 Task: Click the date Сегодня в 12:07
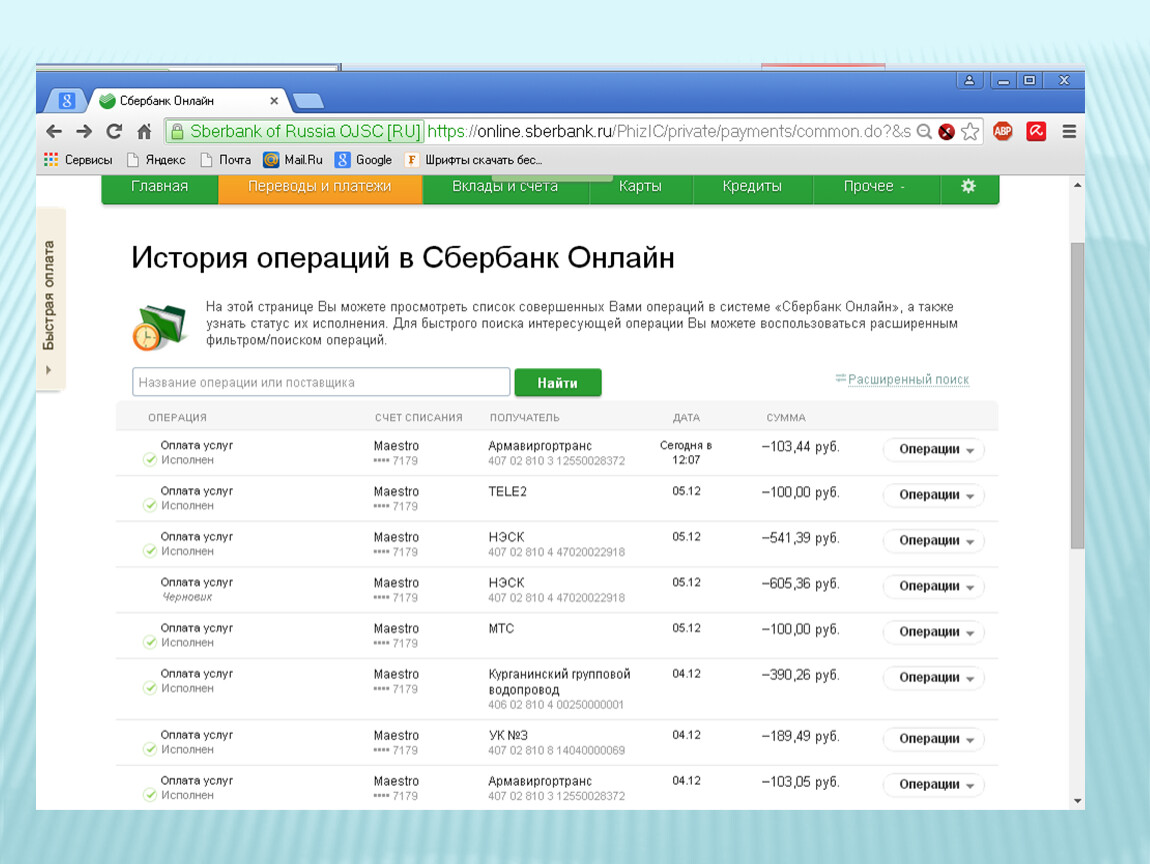pos(686,453)
